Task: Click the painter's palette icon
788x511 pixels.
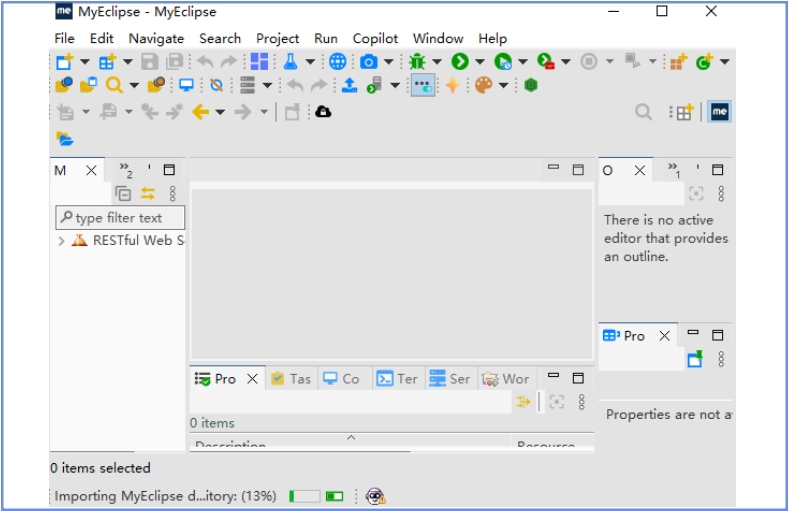Action: point(483,86)
